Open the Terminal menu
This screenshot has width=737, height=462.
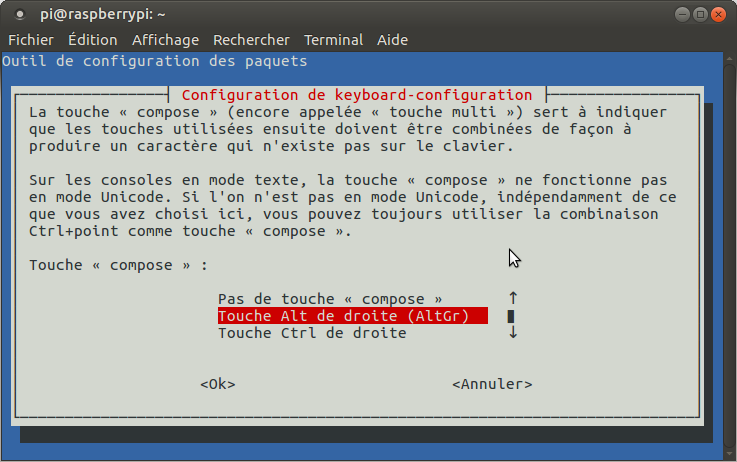tap(333, 40)
